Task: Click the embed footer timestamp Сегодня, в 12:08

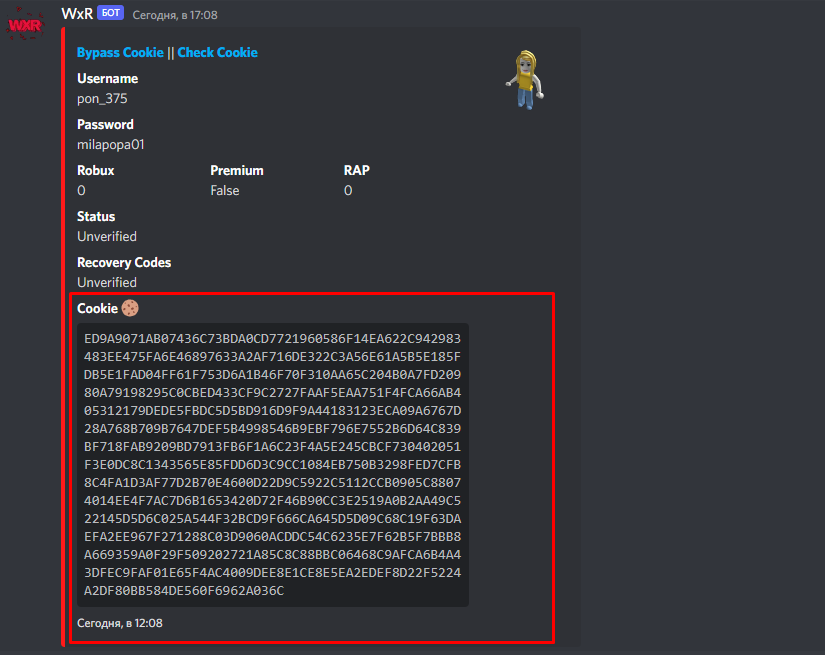Action: (x=119, y=623)
